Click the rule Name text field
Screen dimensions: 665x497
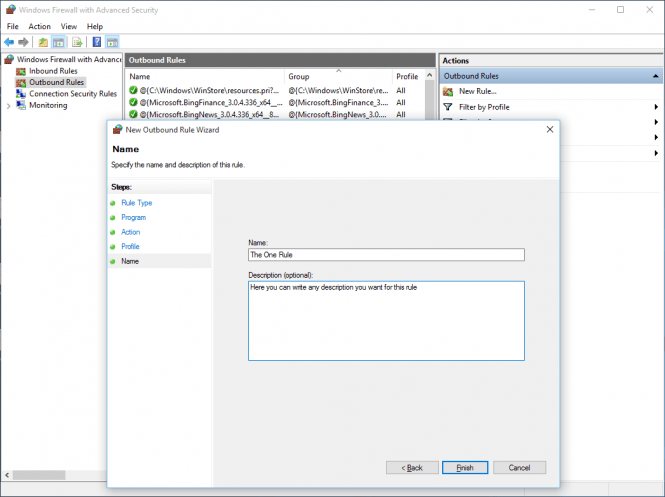(x=386, y=255)
